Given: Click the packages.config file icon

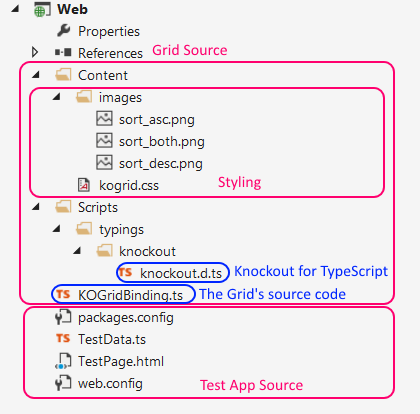Looking at the screenshot, I should pos(63,317).
